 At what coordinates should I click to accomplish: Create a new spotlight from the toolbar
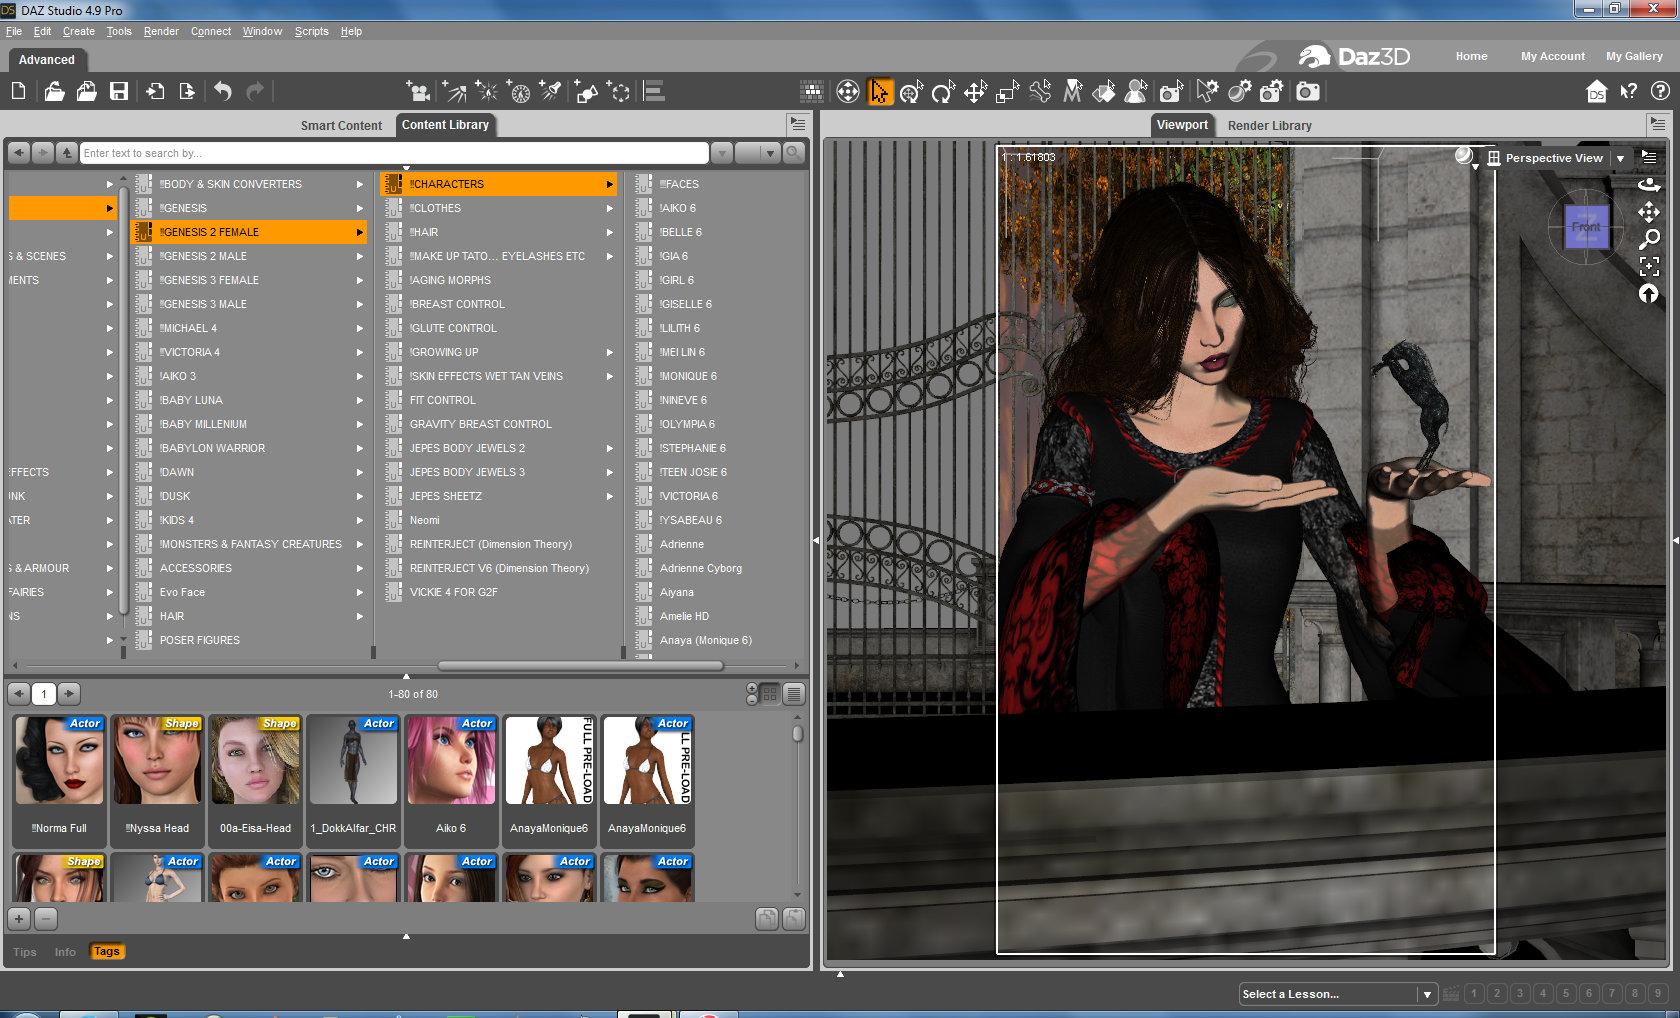(x=551, y=92)
